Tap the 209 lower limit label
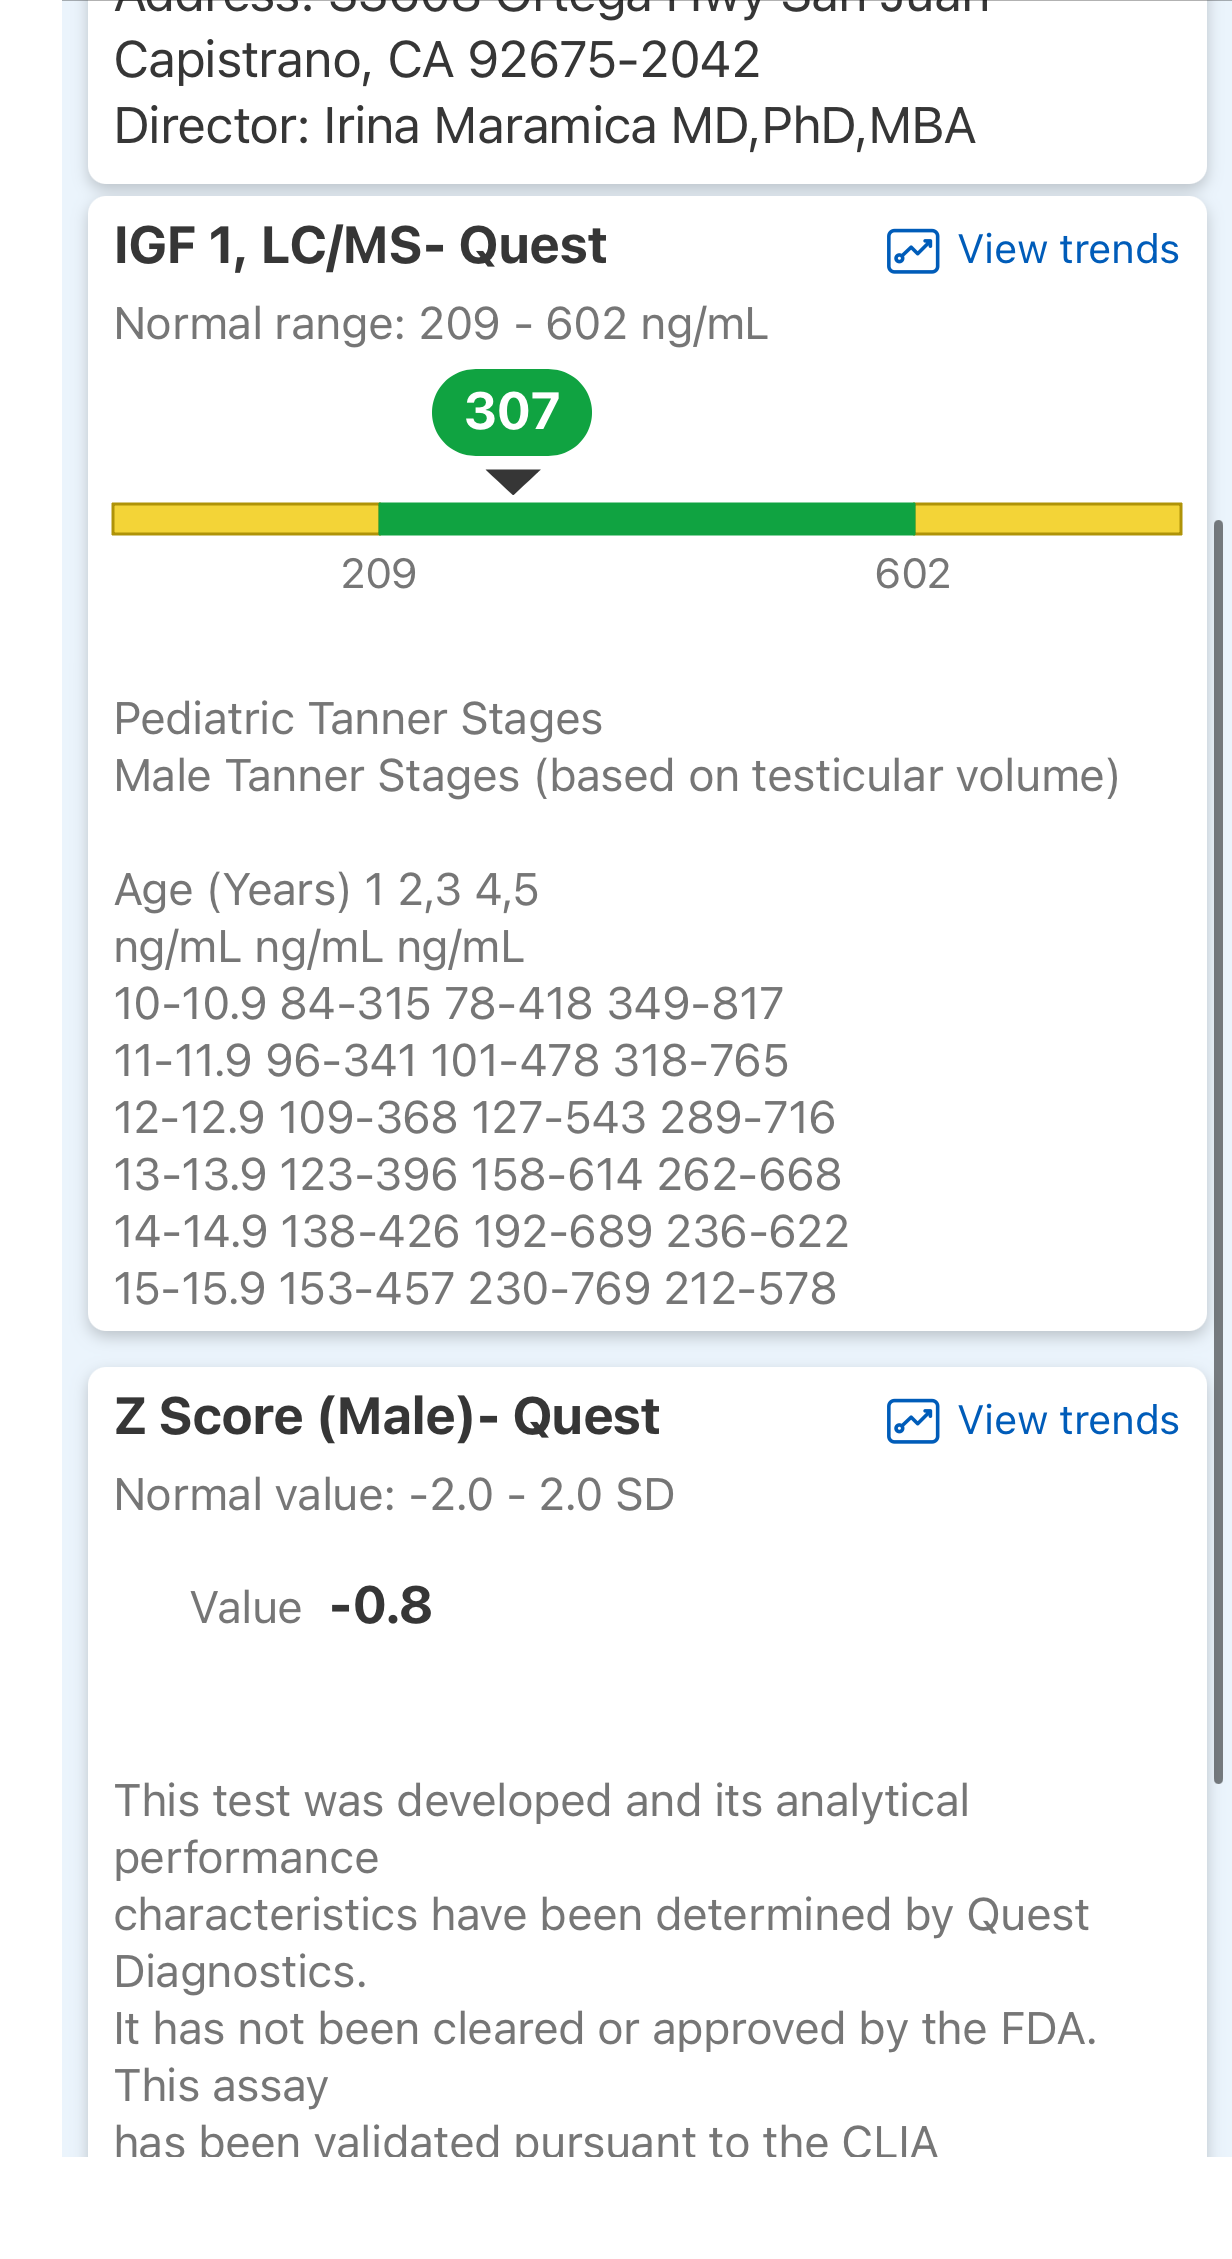Viewport: 1232px width, 2259px height. pos(378,574)
